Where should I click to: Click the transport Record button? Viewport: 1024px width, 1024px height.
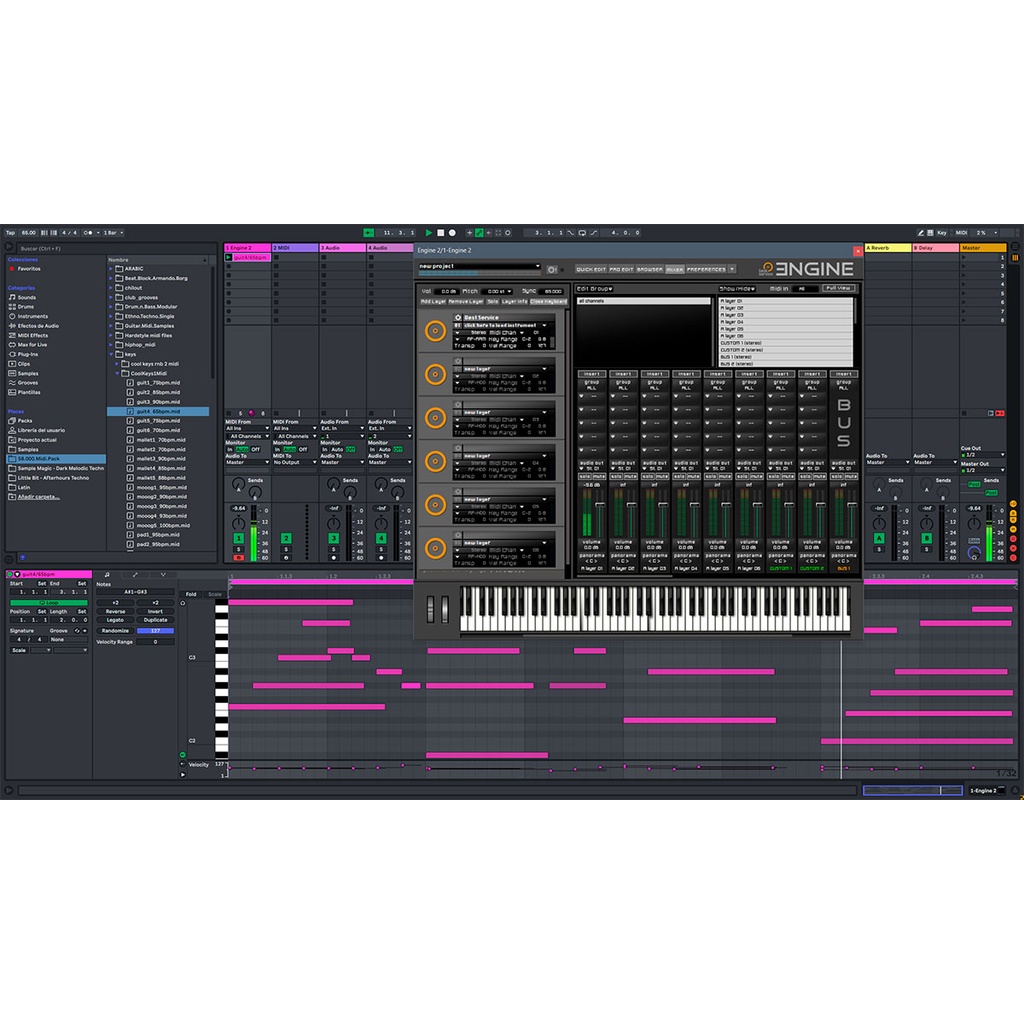[452, 232]
